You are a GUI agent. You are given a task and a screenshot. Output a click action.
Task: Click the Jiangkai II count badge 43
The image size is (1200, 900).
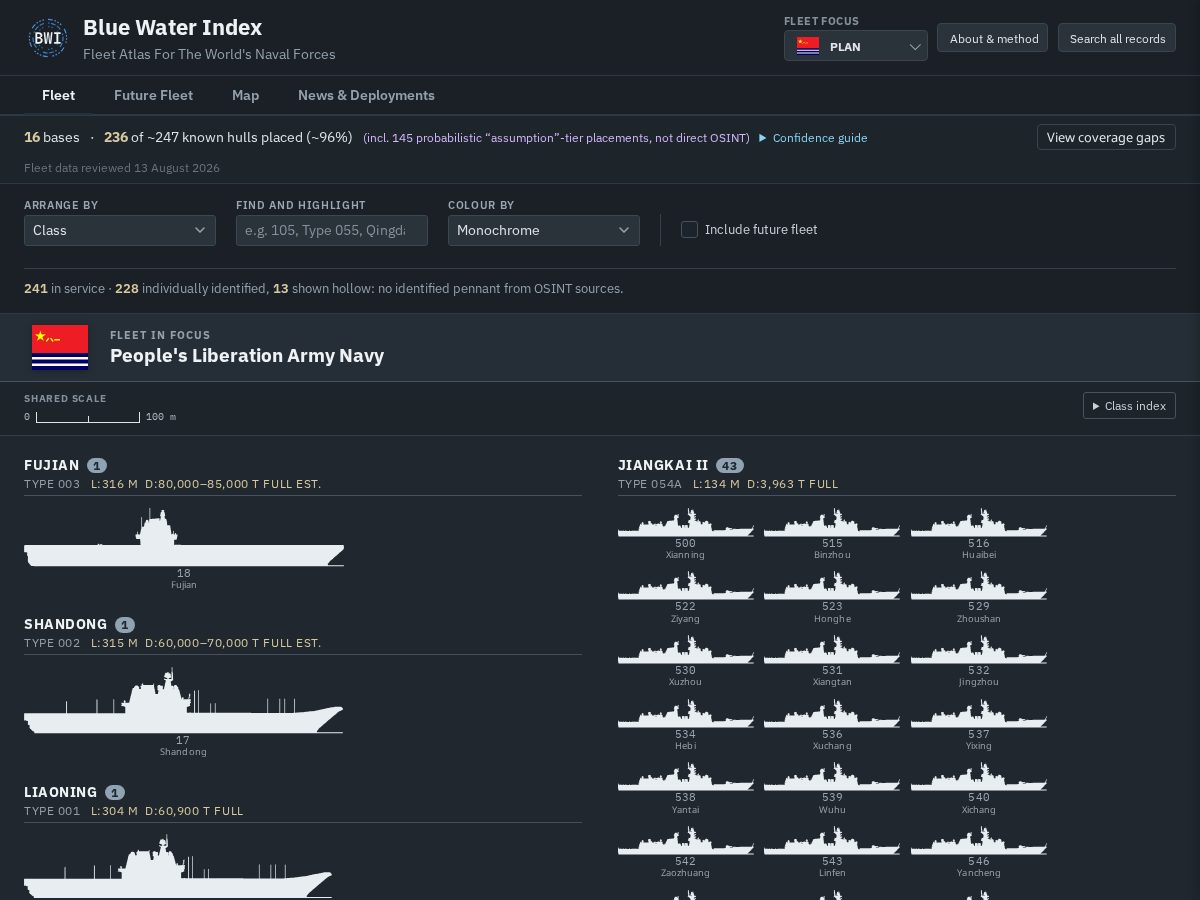(x=730, y=465)
